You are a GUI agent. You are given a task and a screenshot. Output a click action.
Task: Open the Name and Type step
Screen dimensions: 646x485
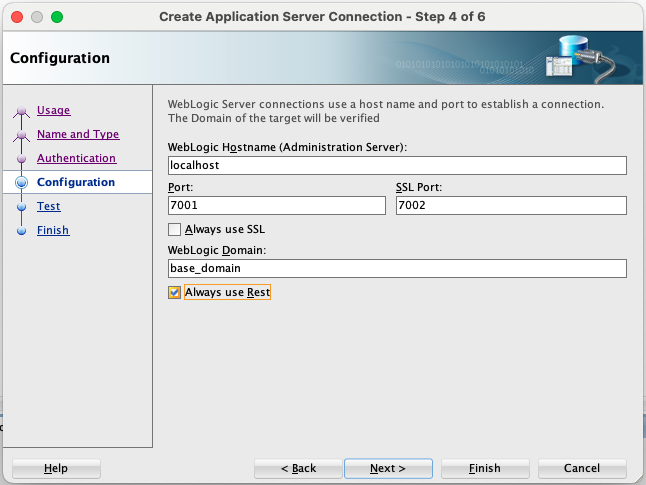78,134
